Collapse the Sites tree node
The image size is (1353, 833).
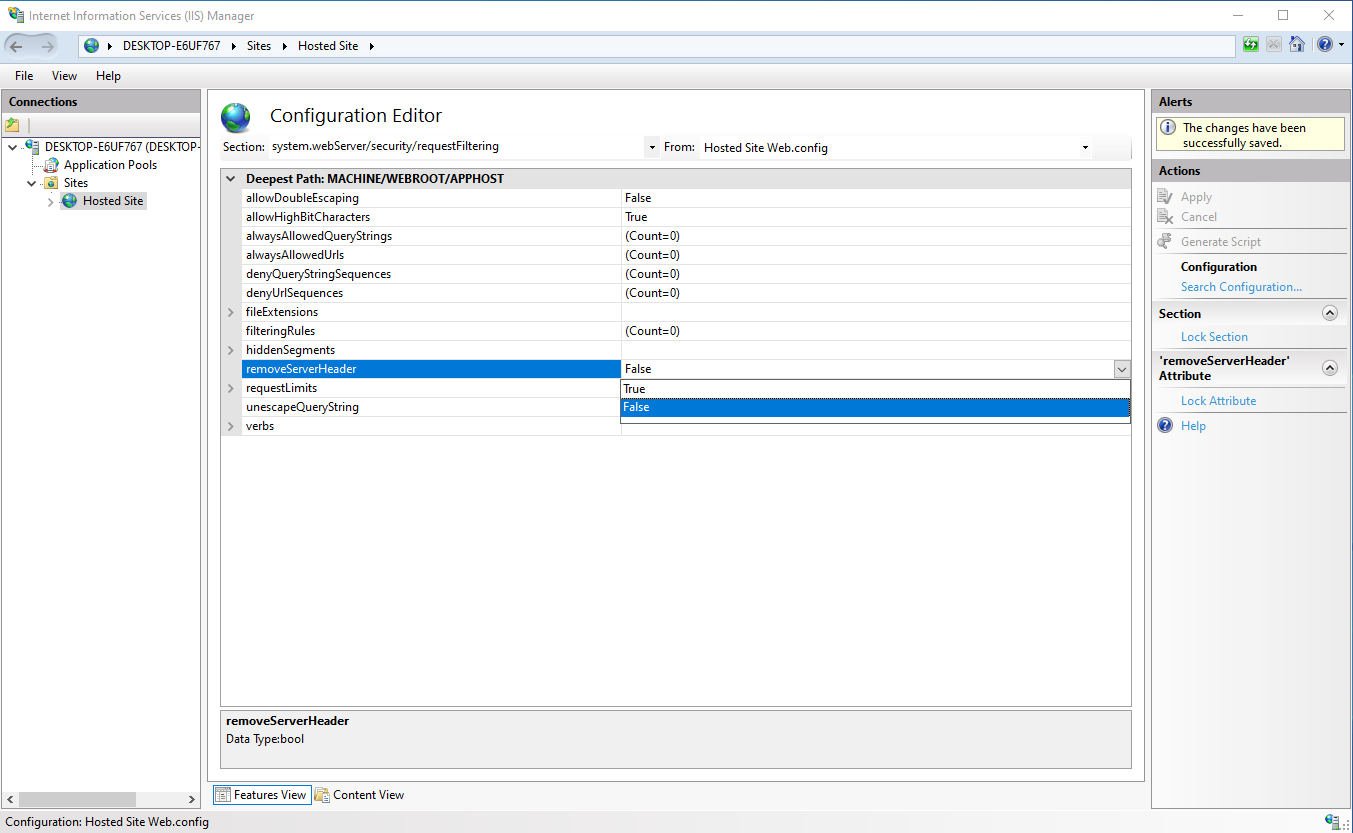31,182
